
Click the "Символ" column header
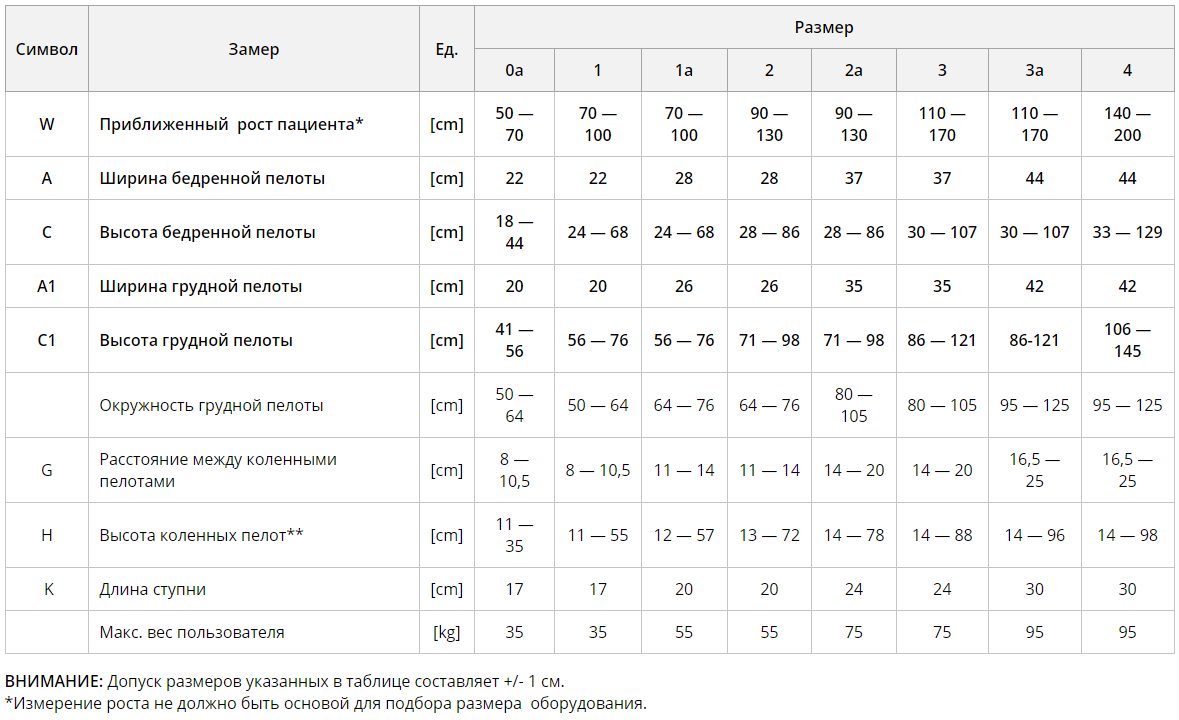(47, 49)
